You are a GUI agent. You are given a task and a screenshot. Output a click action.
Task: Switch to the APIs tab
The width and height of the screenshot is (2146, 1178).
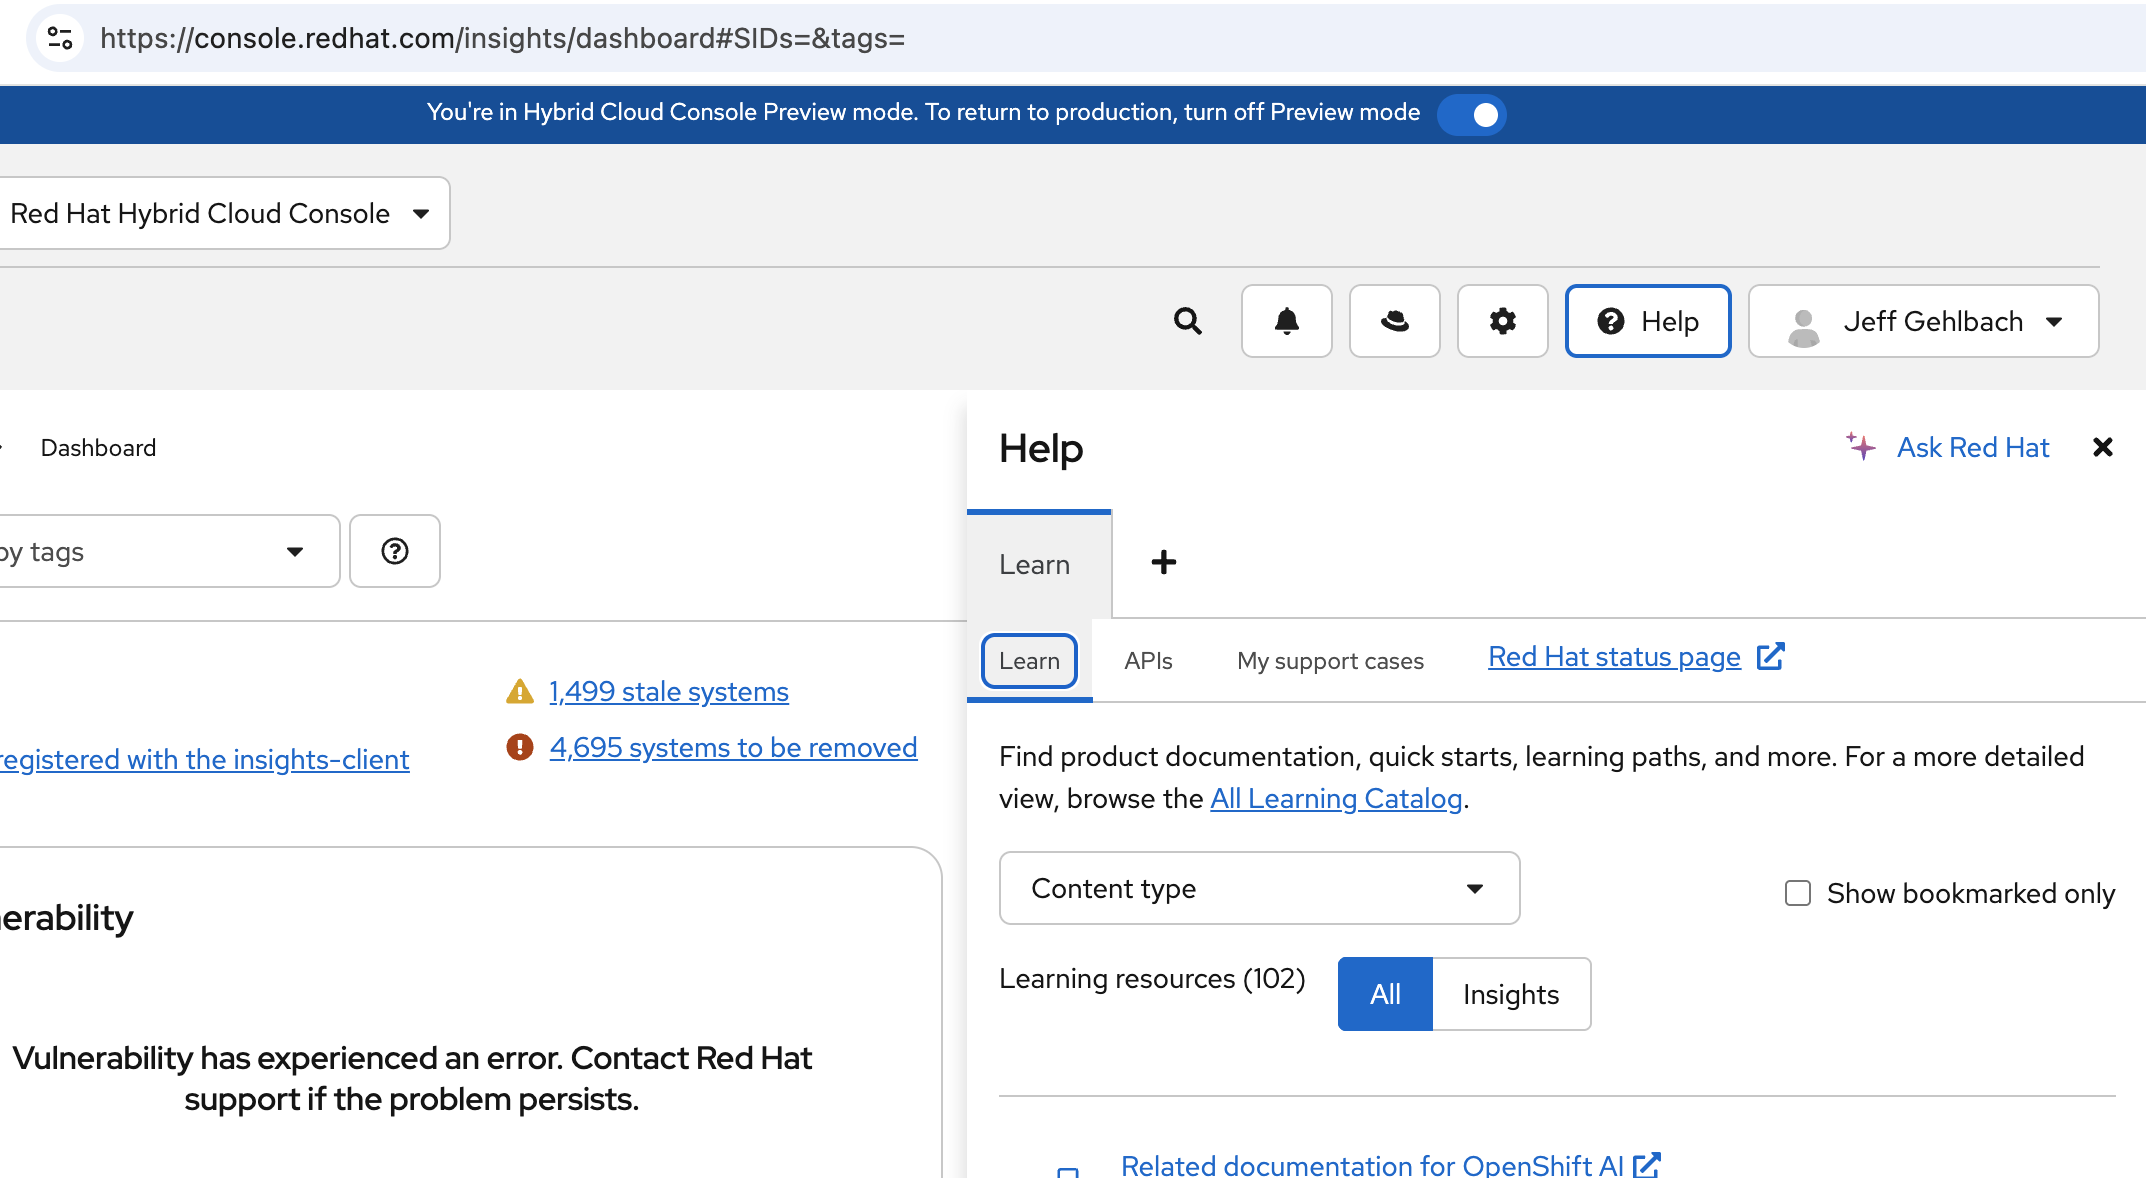1148,661
